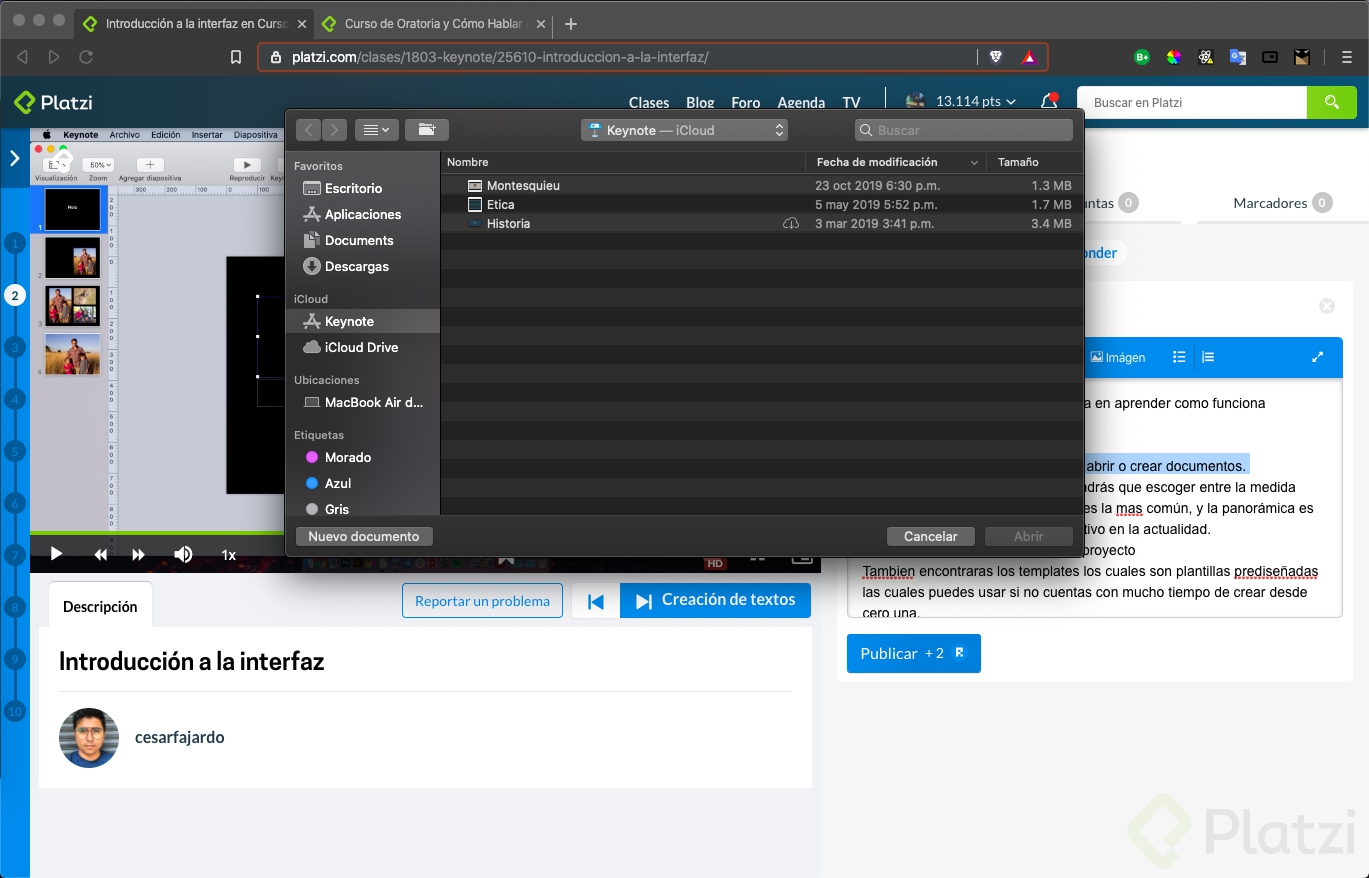1369x878 pixels.
Task: Expand the comment editor to fullscreen
Action: click(1318, 357)
